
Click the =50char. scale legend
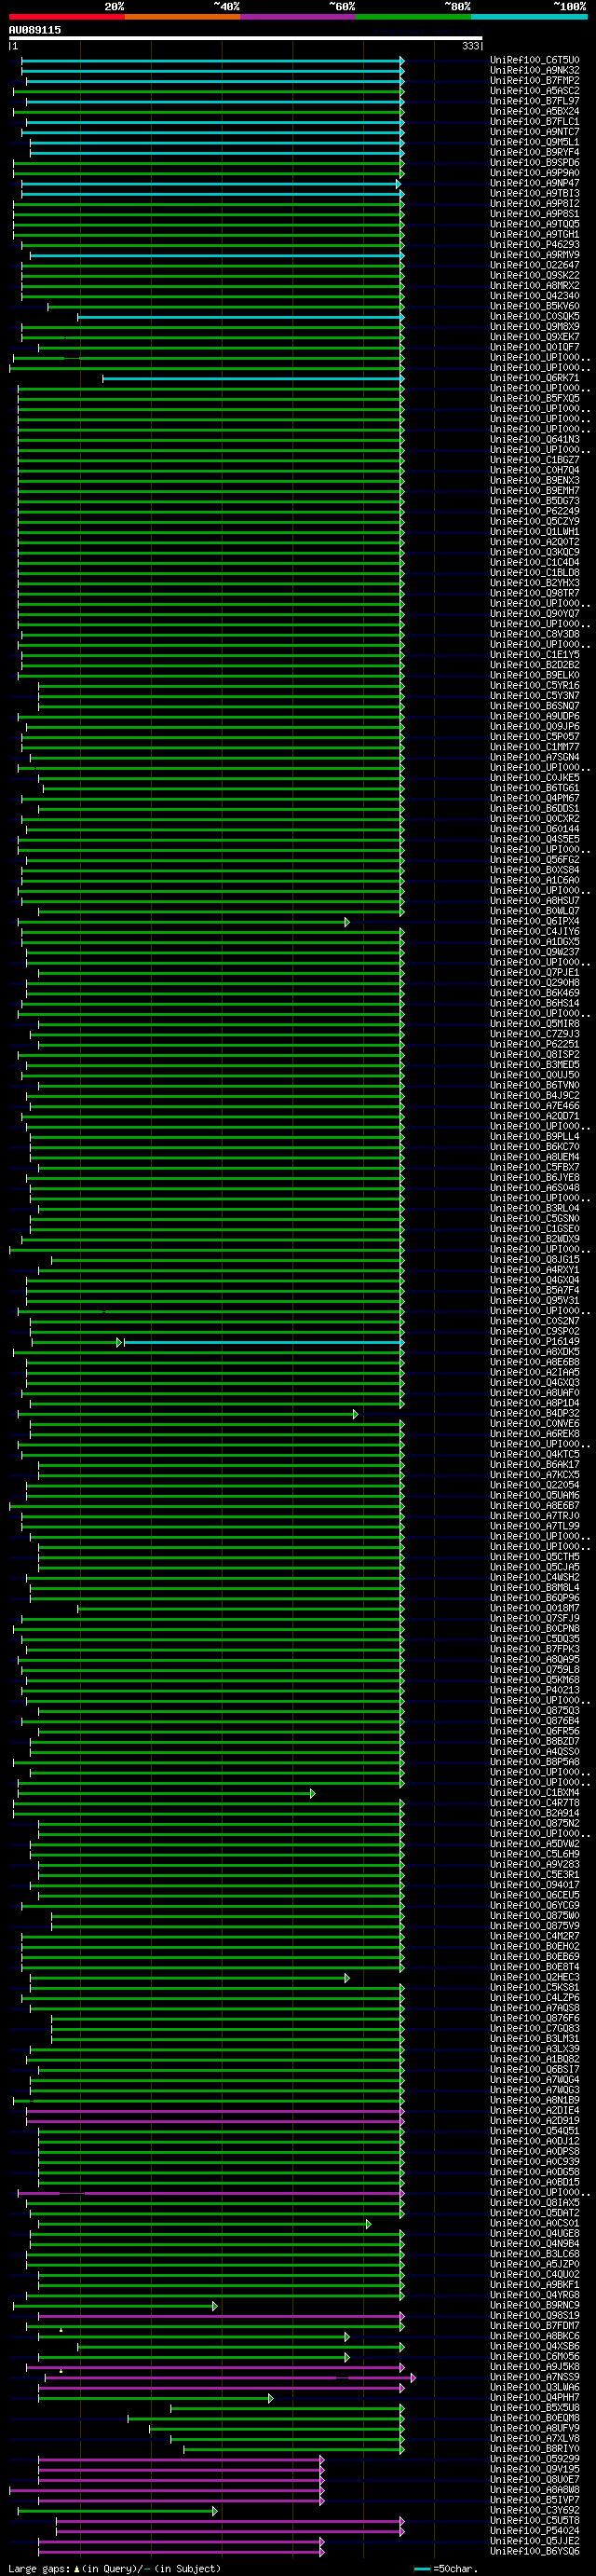click(x=446, y=2568)
